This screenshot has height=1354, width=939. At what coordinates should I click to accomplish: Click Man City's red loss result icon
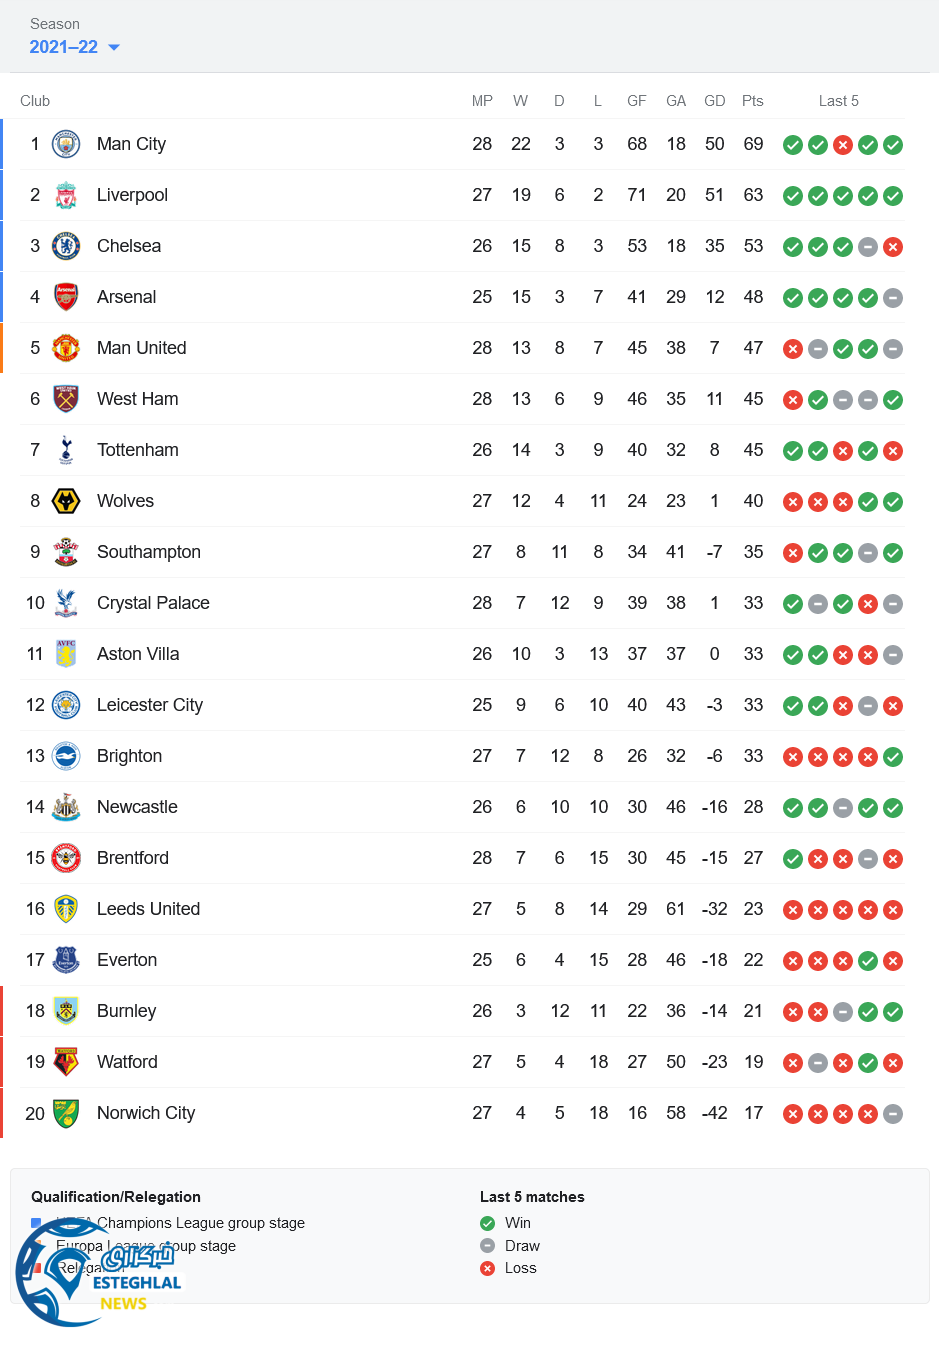point(843,145)
